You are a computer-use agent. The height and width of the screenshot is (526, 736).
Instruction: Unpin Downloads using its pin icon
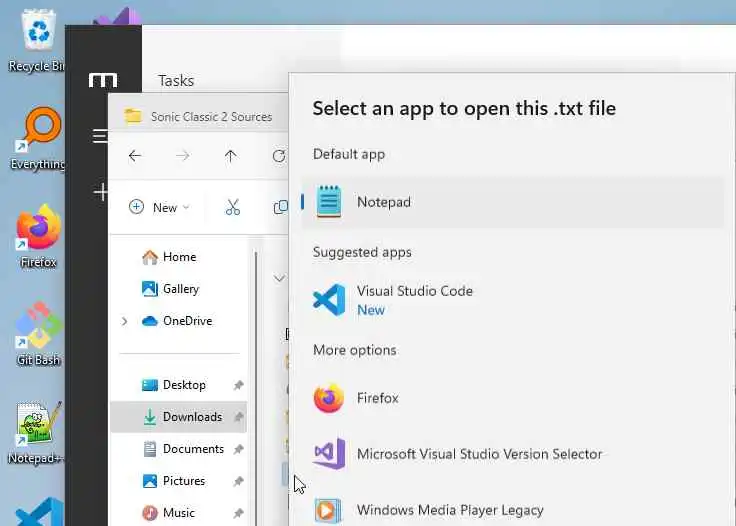tap(238, 417)
